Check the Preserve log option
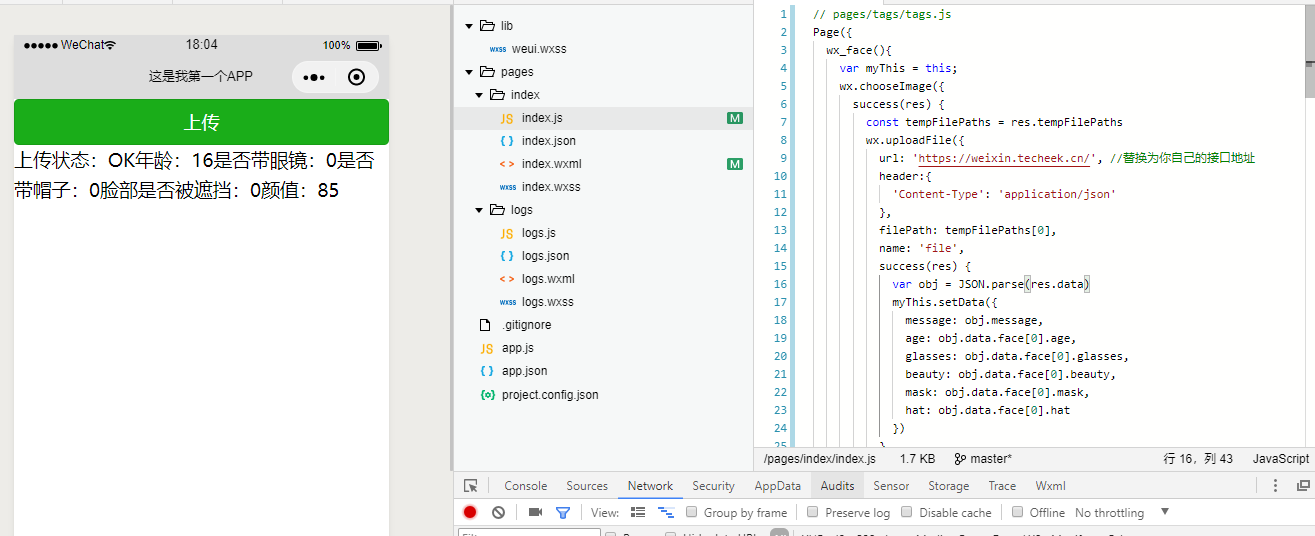The image size is (1315, 536). [x=813, y=512]
